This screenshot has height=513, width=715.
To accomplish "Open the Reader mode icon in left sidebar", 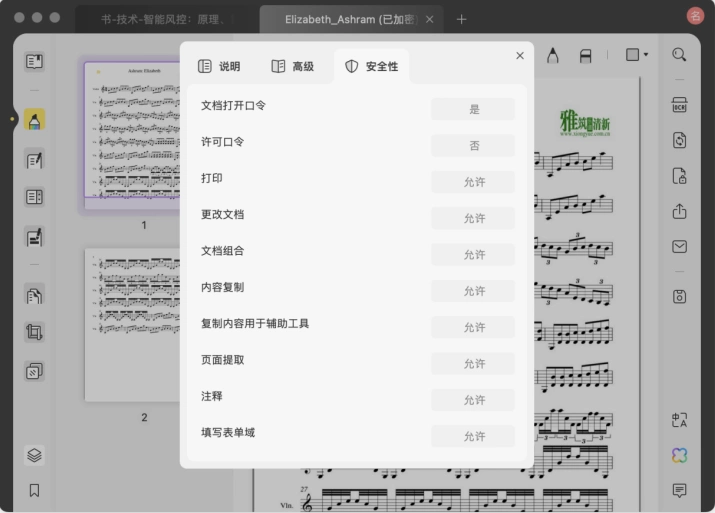I will tap(34, 61).
